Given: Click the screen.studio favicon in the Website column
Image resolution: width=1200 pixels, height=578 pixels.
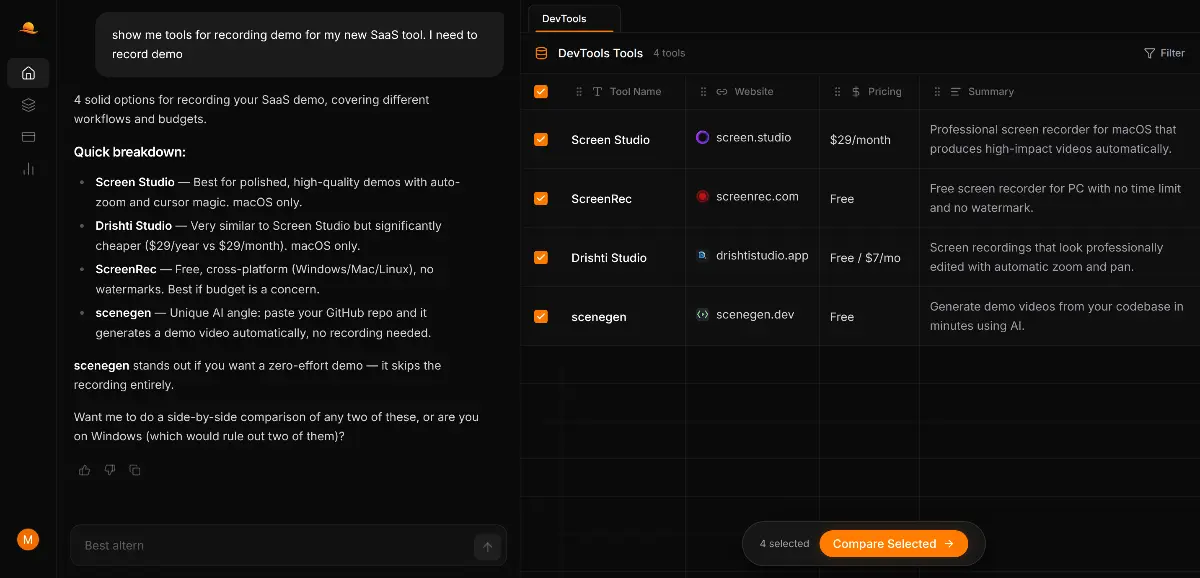Looking at the screenshot, I should [x=702, y=138].
